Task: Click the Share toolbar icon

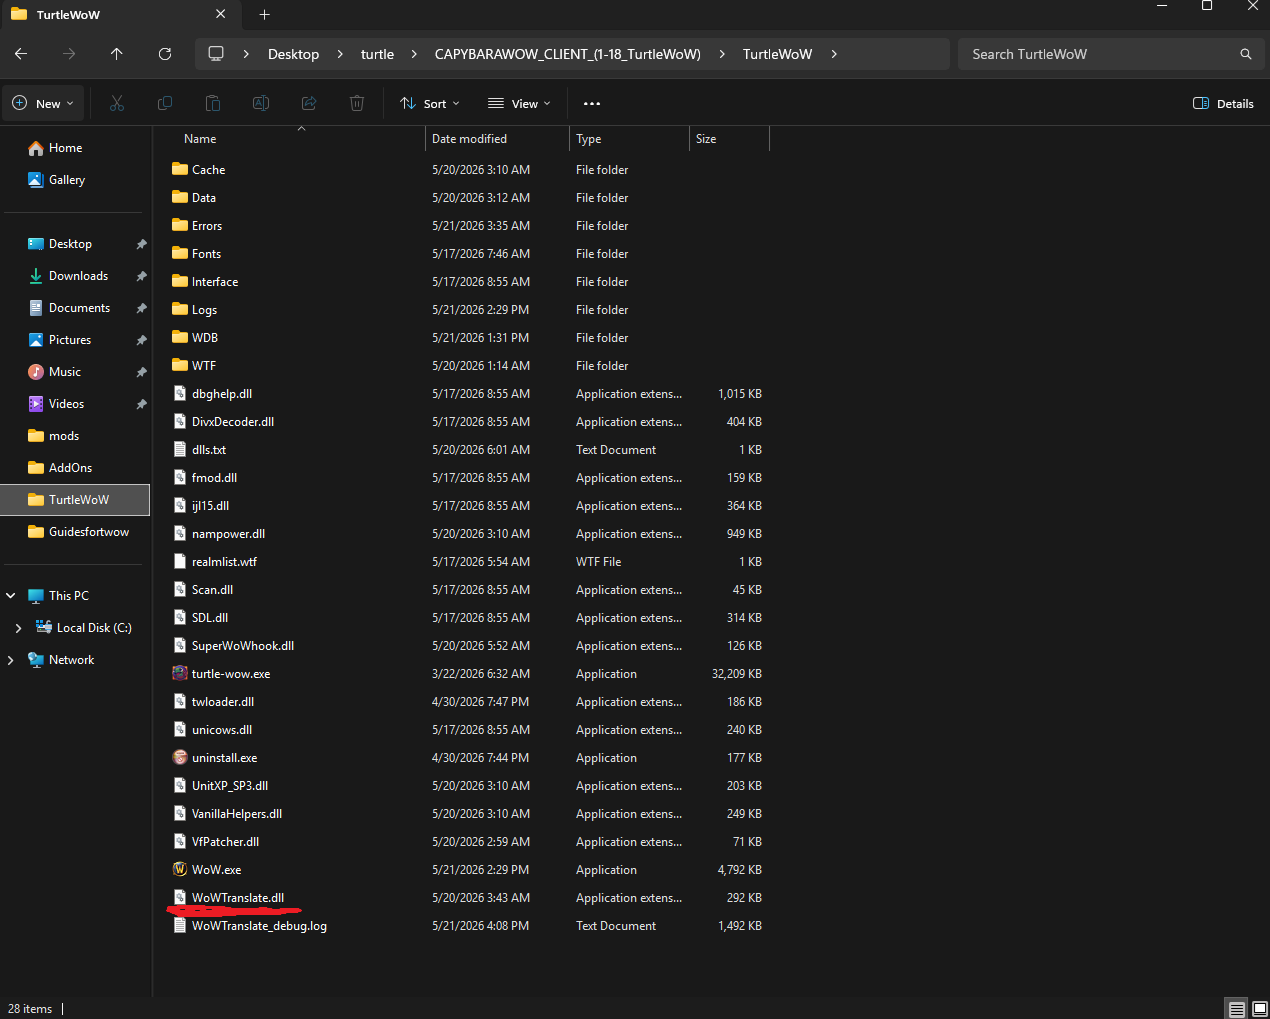Action: click(309, 103)
